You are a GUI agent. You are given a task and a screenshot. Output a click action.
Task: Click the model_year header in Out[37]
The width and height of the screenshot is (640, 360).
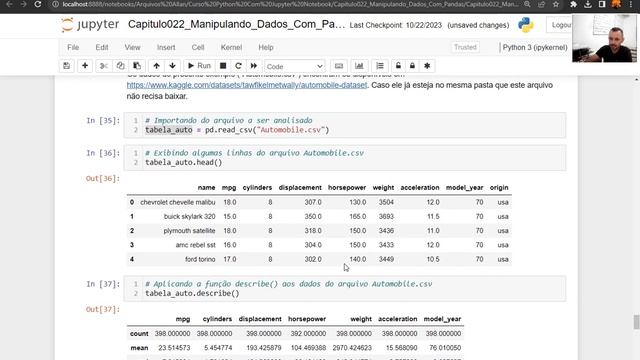[x=442, y=319]
